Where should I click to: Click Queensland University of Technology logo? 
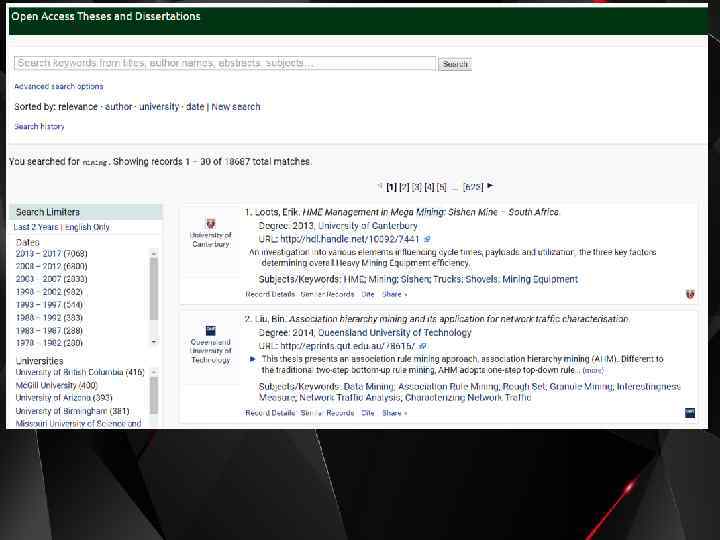[211, 330]
